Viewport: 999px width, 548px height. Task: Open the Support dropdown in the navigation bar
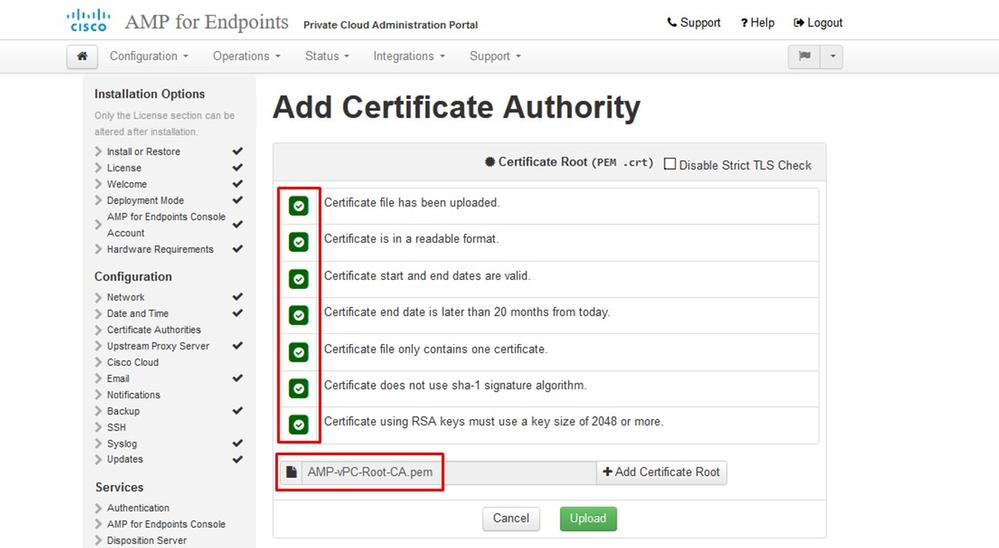pos(495,56)
